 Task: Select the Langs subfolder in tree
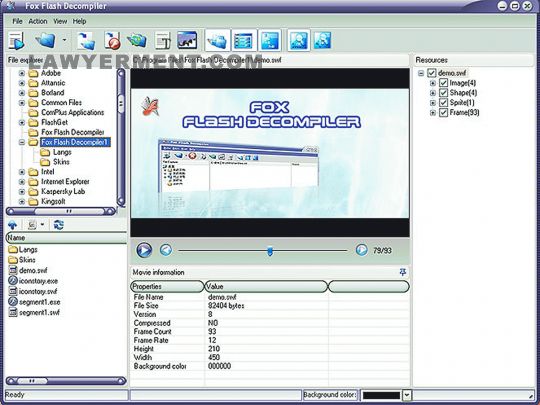coord(62,152)
